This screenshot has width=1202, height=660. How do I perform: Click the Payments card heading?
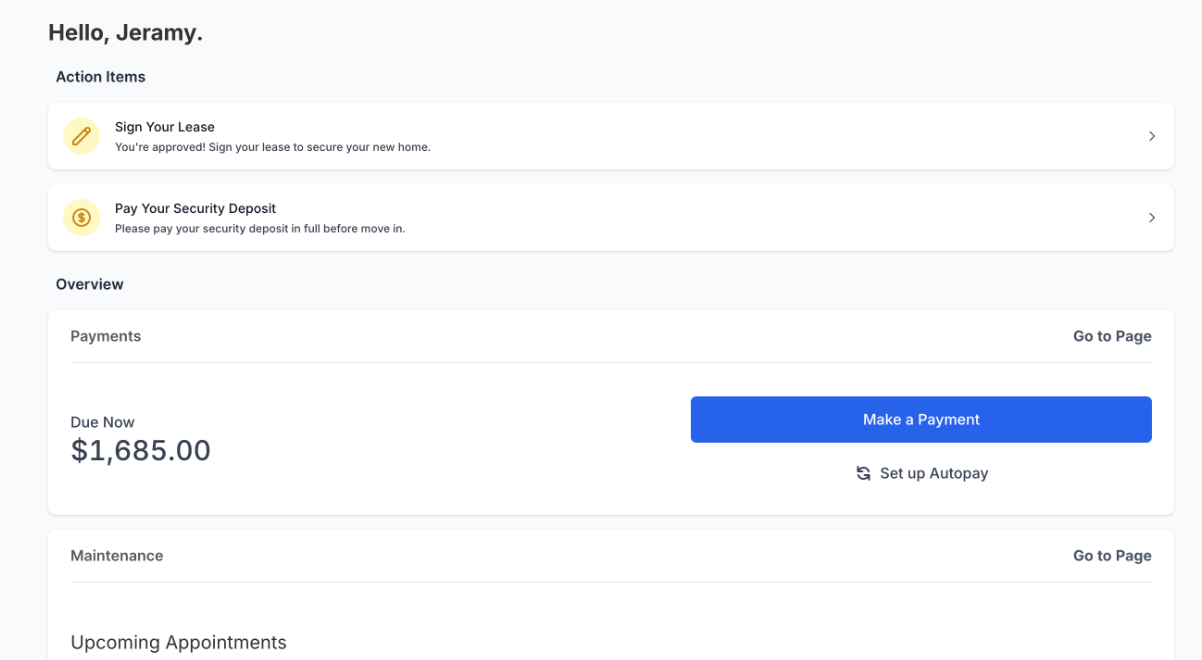106,337
